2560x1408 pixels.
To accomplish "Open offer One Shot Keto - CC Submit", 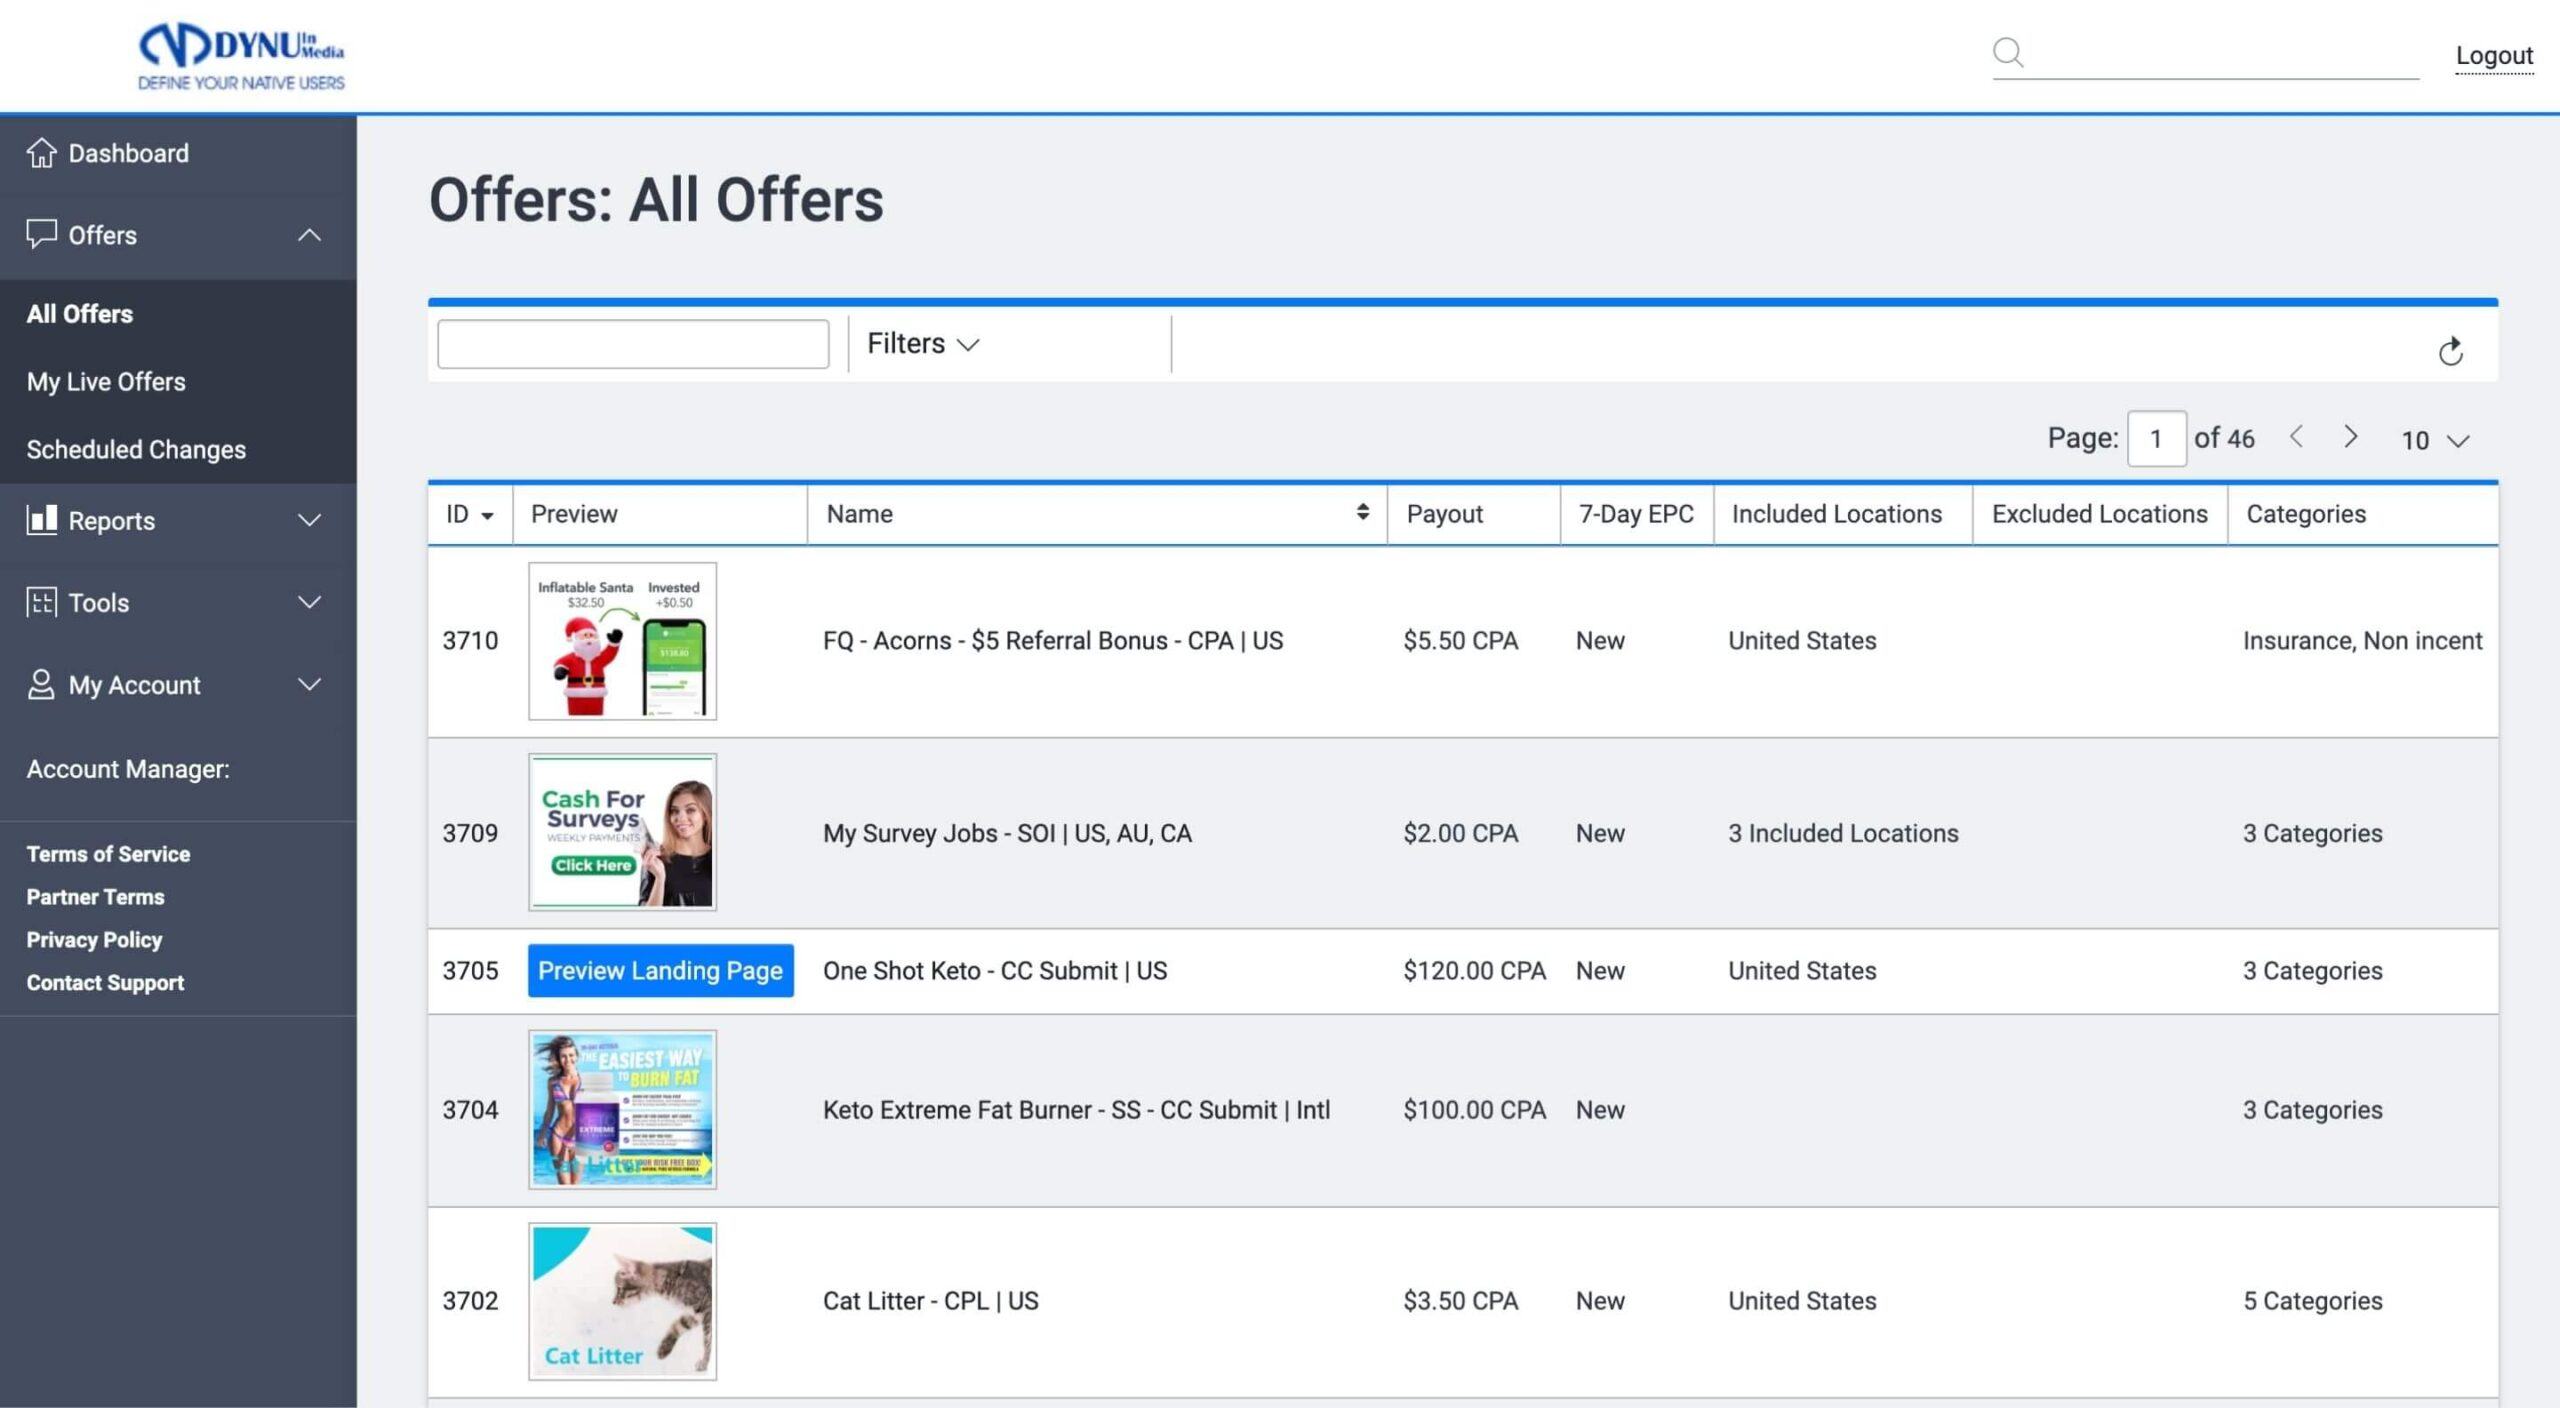I will click(x=994, y=971).
